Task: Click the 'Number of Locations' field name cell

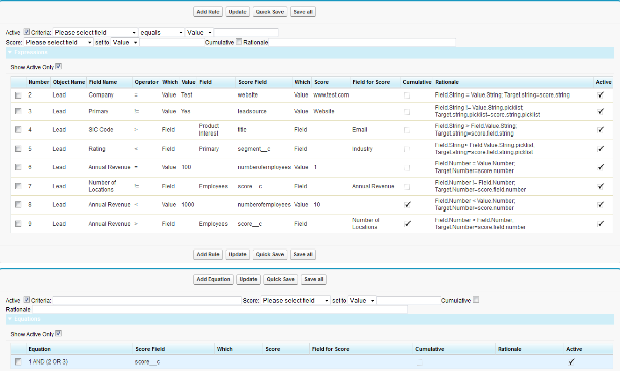Action: [x=102, y=186]
